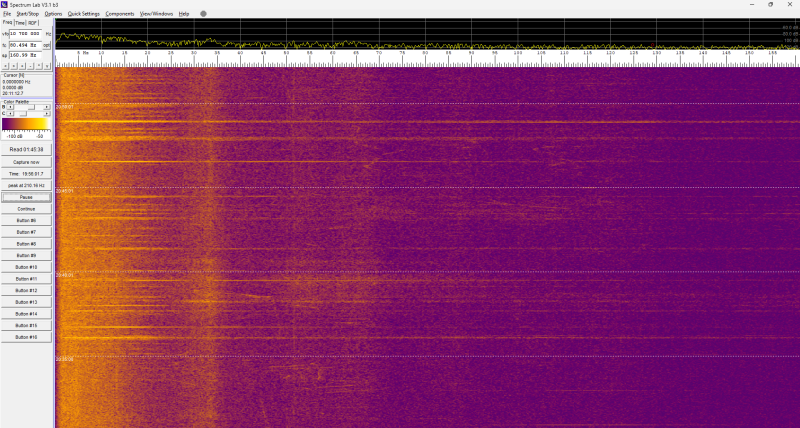Screen dimensions: 800x428
Task: Click the peak at 210.16 Hz button
Action: coord(26,186)
